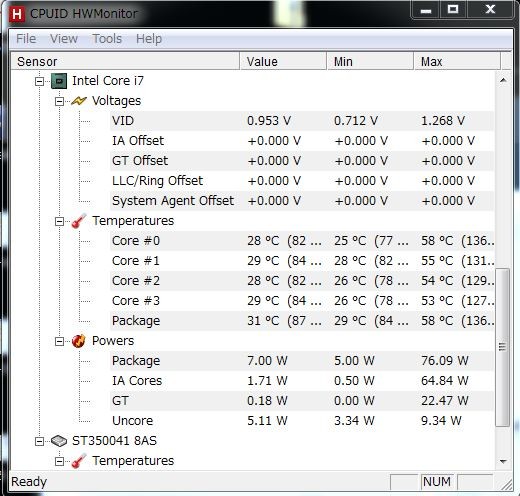Open the Tools menu
The width and height of the screenshot is (520, 496).
click(107, 39)
